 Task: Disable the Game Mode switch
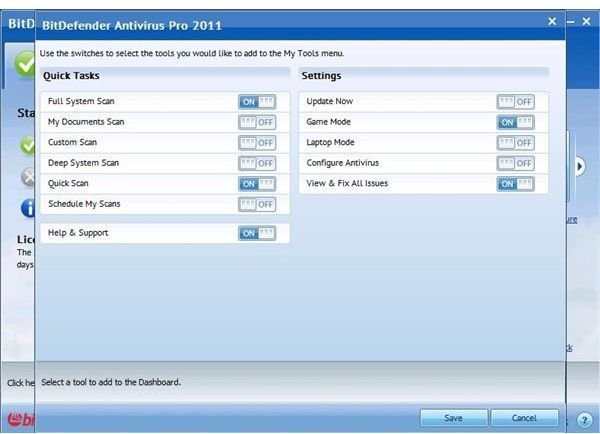pyautogui.click(x=515, y=122)
